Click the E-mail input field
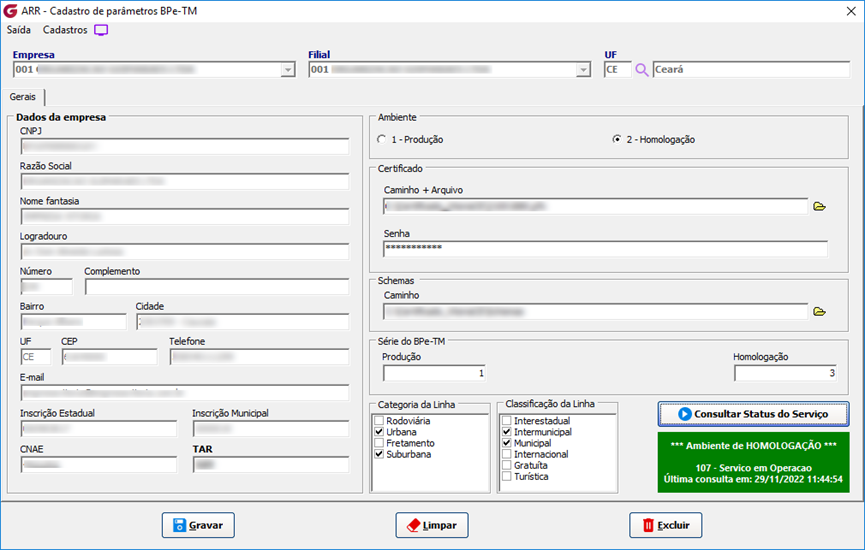The width and height of the screenshot is (865, 550). [185, 393]
